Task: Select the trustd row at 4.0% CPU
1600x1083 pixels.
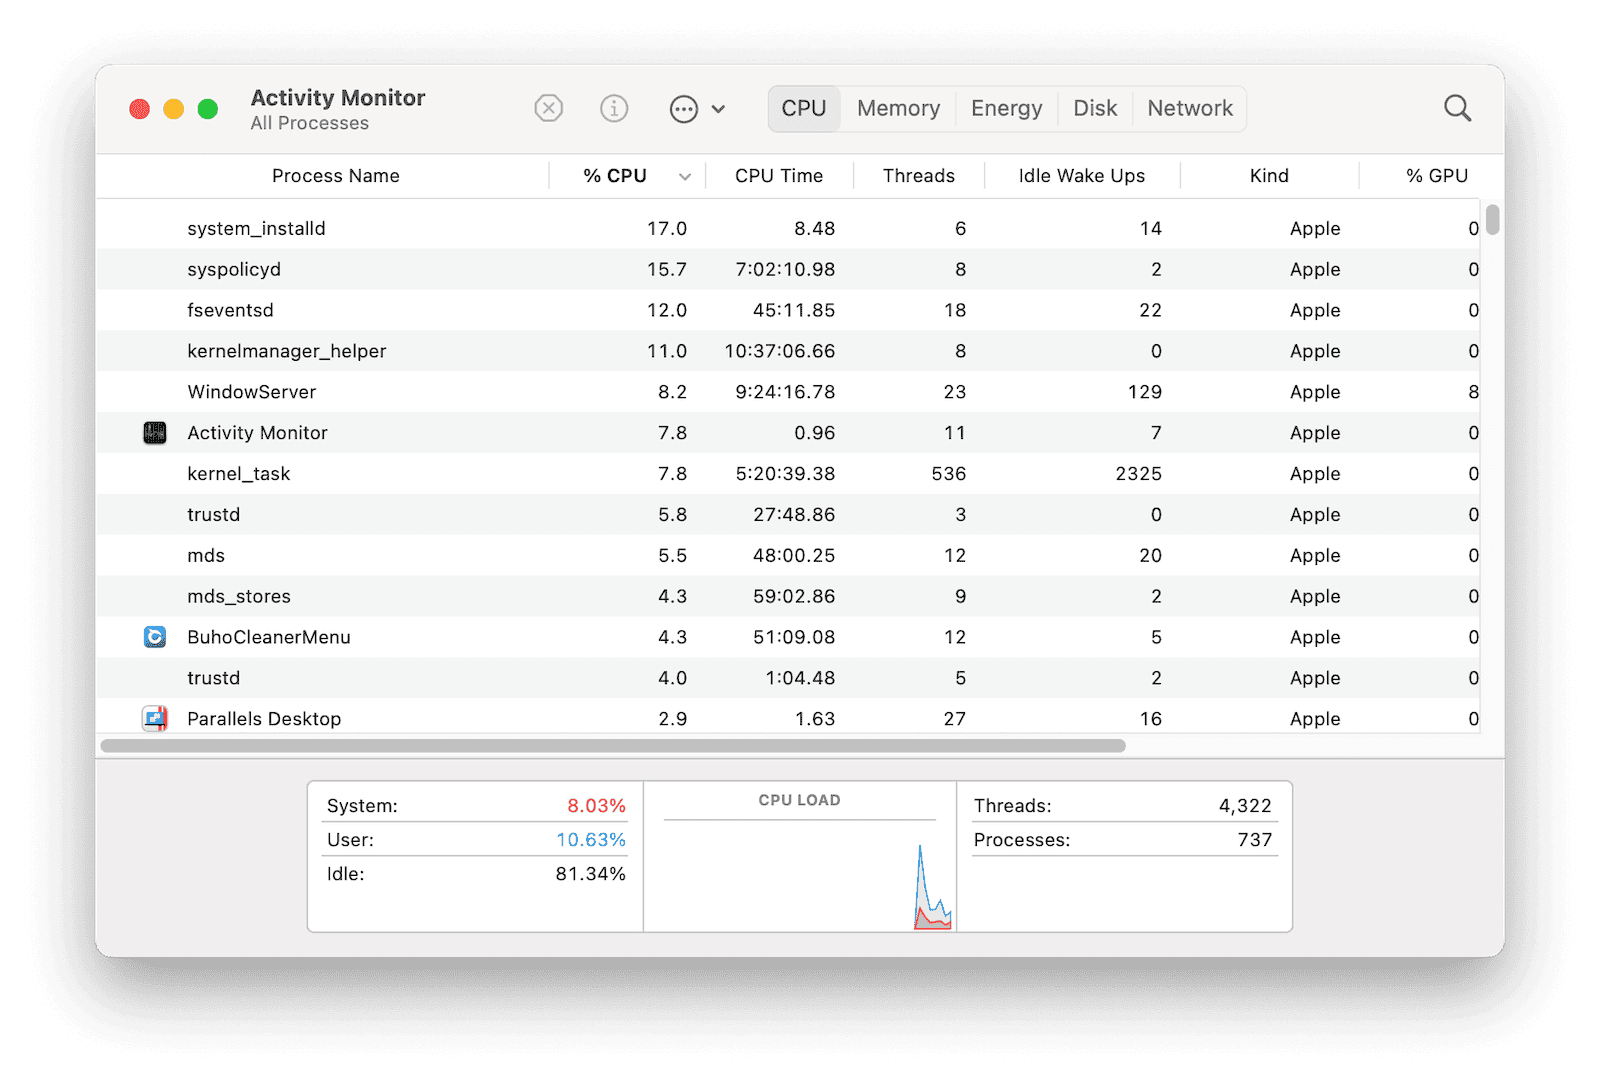Action: click(788, 678)
